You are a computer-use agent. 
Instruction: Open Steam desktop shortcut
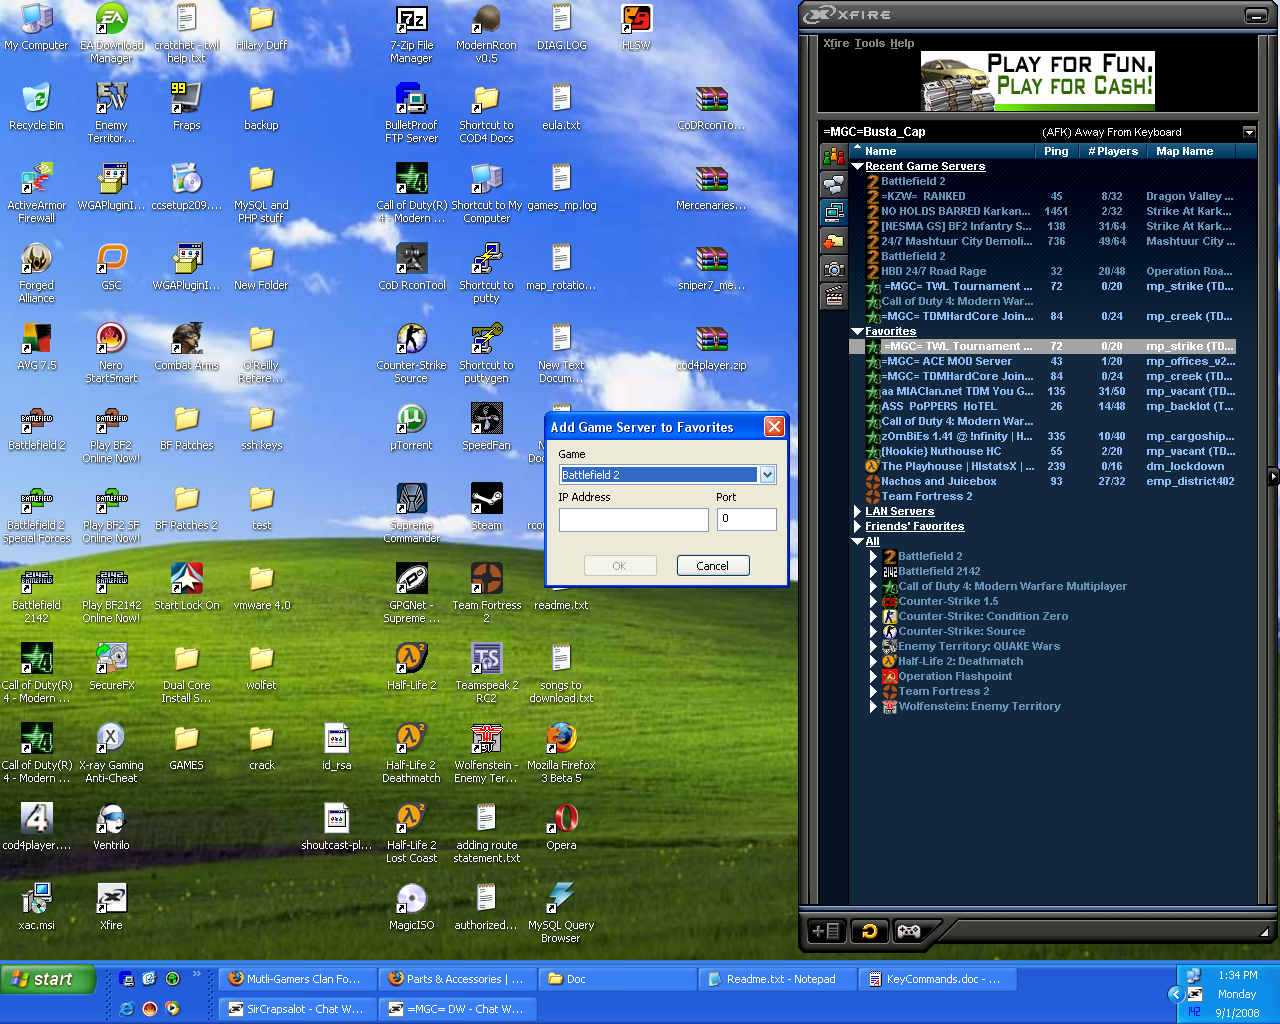(487, 507)
